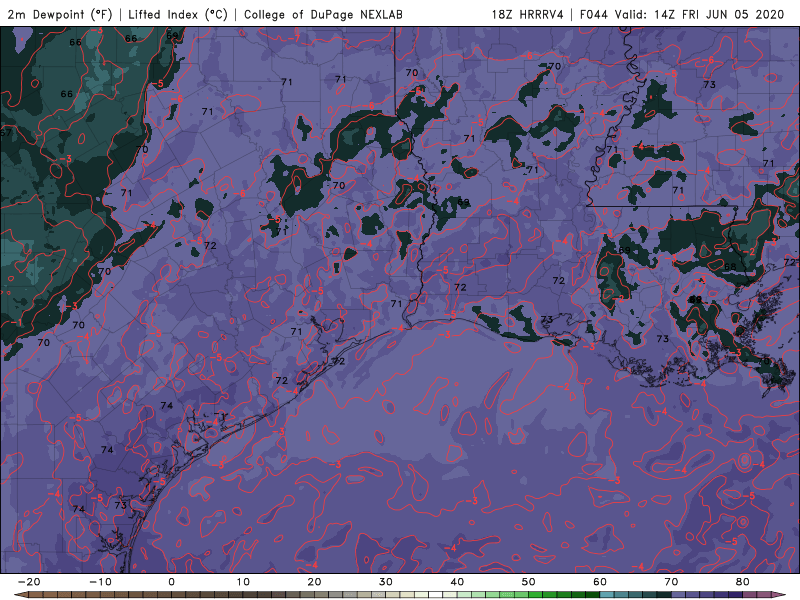
Task: Click the '60' color scale label
Action: click(x=600, y=582)
